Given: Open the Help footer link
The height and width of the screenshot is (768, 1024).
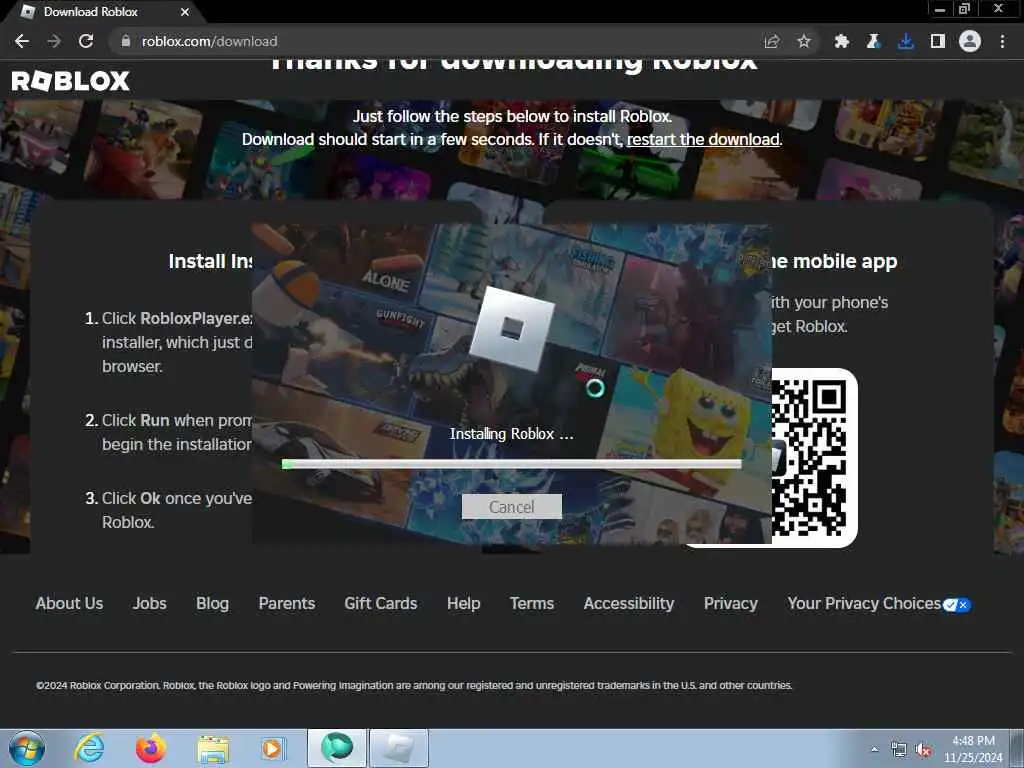Looking at the screenshot, I should 464,603.
